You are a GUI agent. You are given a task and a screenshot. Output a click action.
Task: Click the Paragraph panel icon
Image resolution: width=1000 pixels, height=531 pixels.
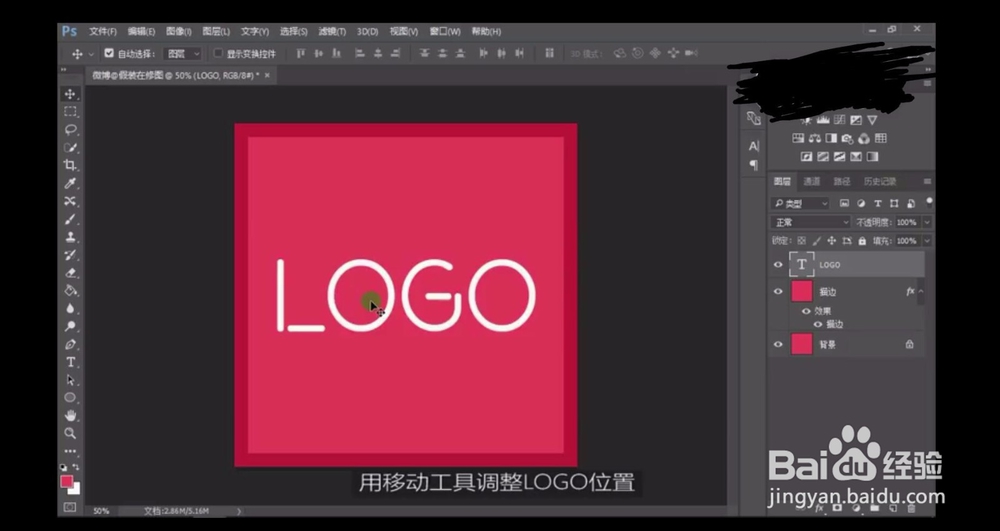pos(754,165)
